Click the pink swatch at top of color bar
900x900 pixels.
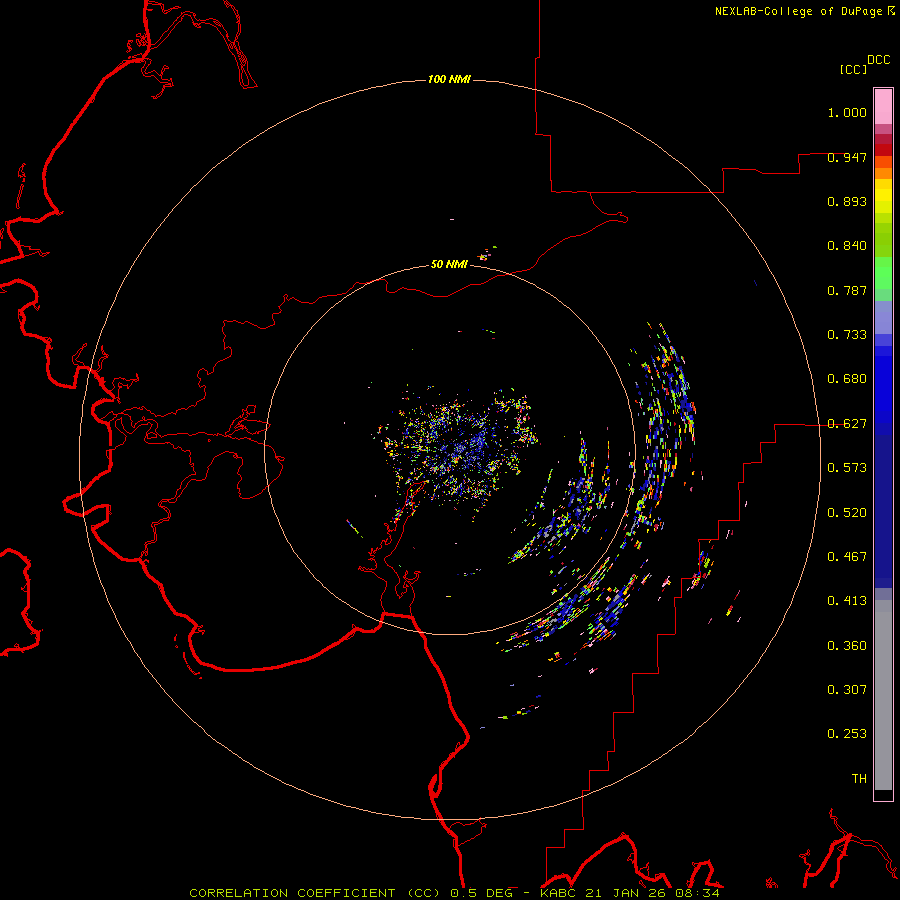(883, 106)
